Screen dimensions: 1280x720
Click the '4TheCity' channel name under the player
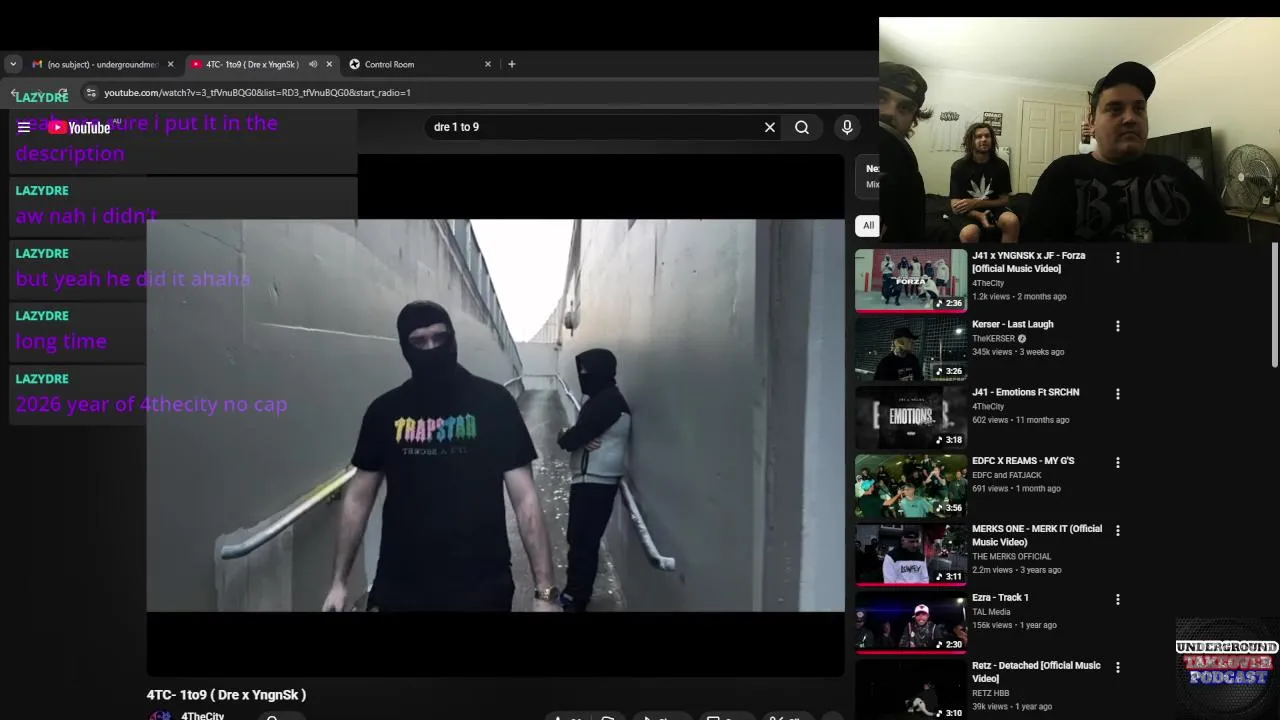(x=202, y=716)
